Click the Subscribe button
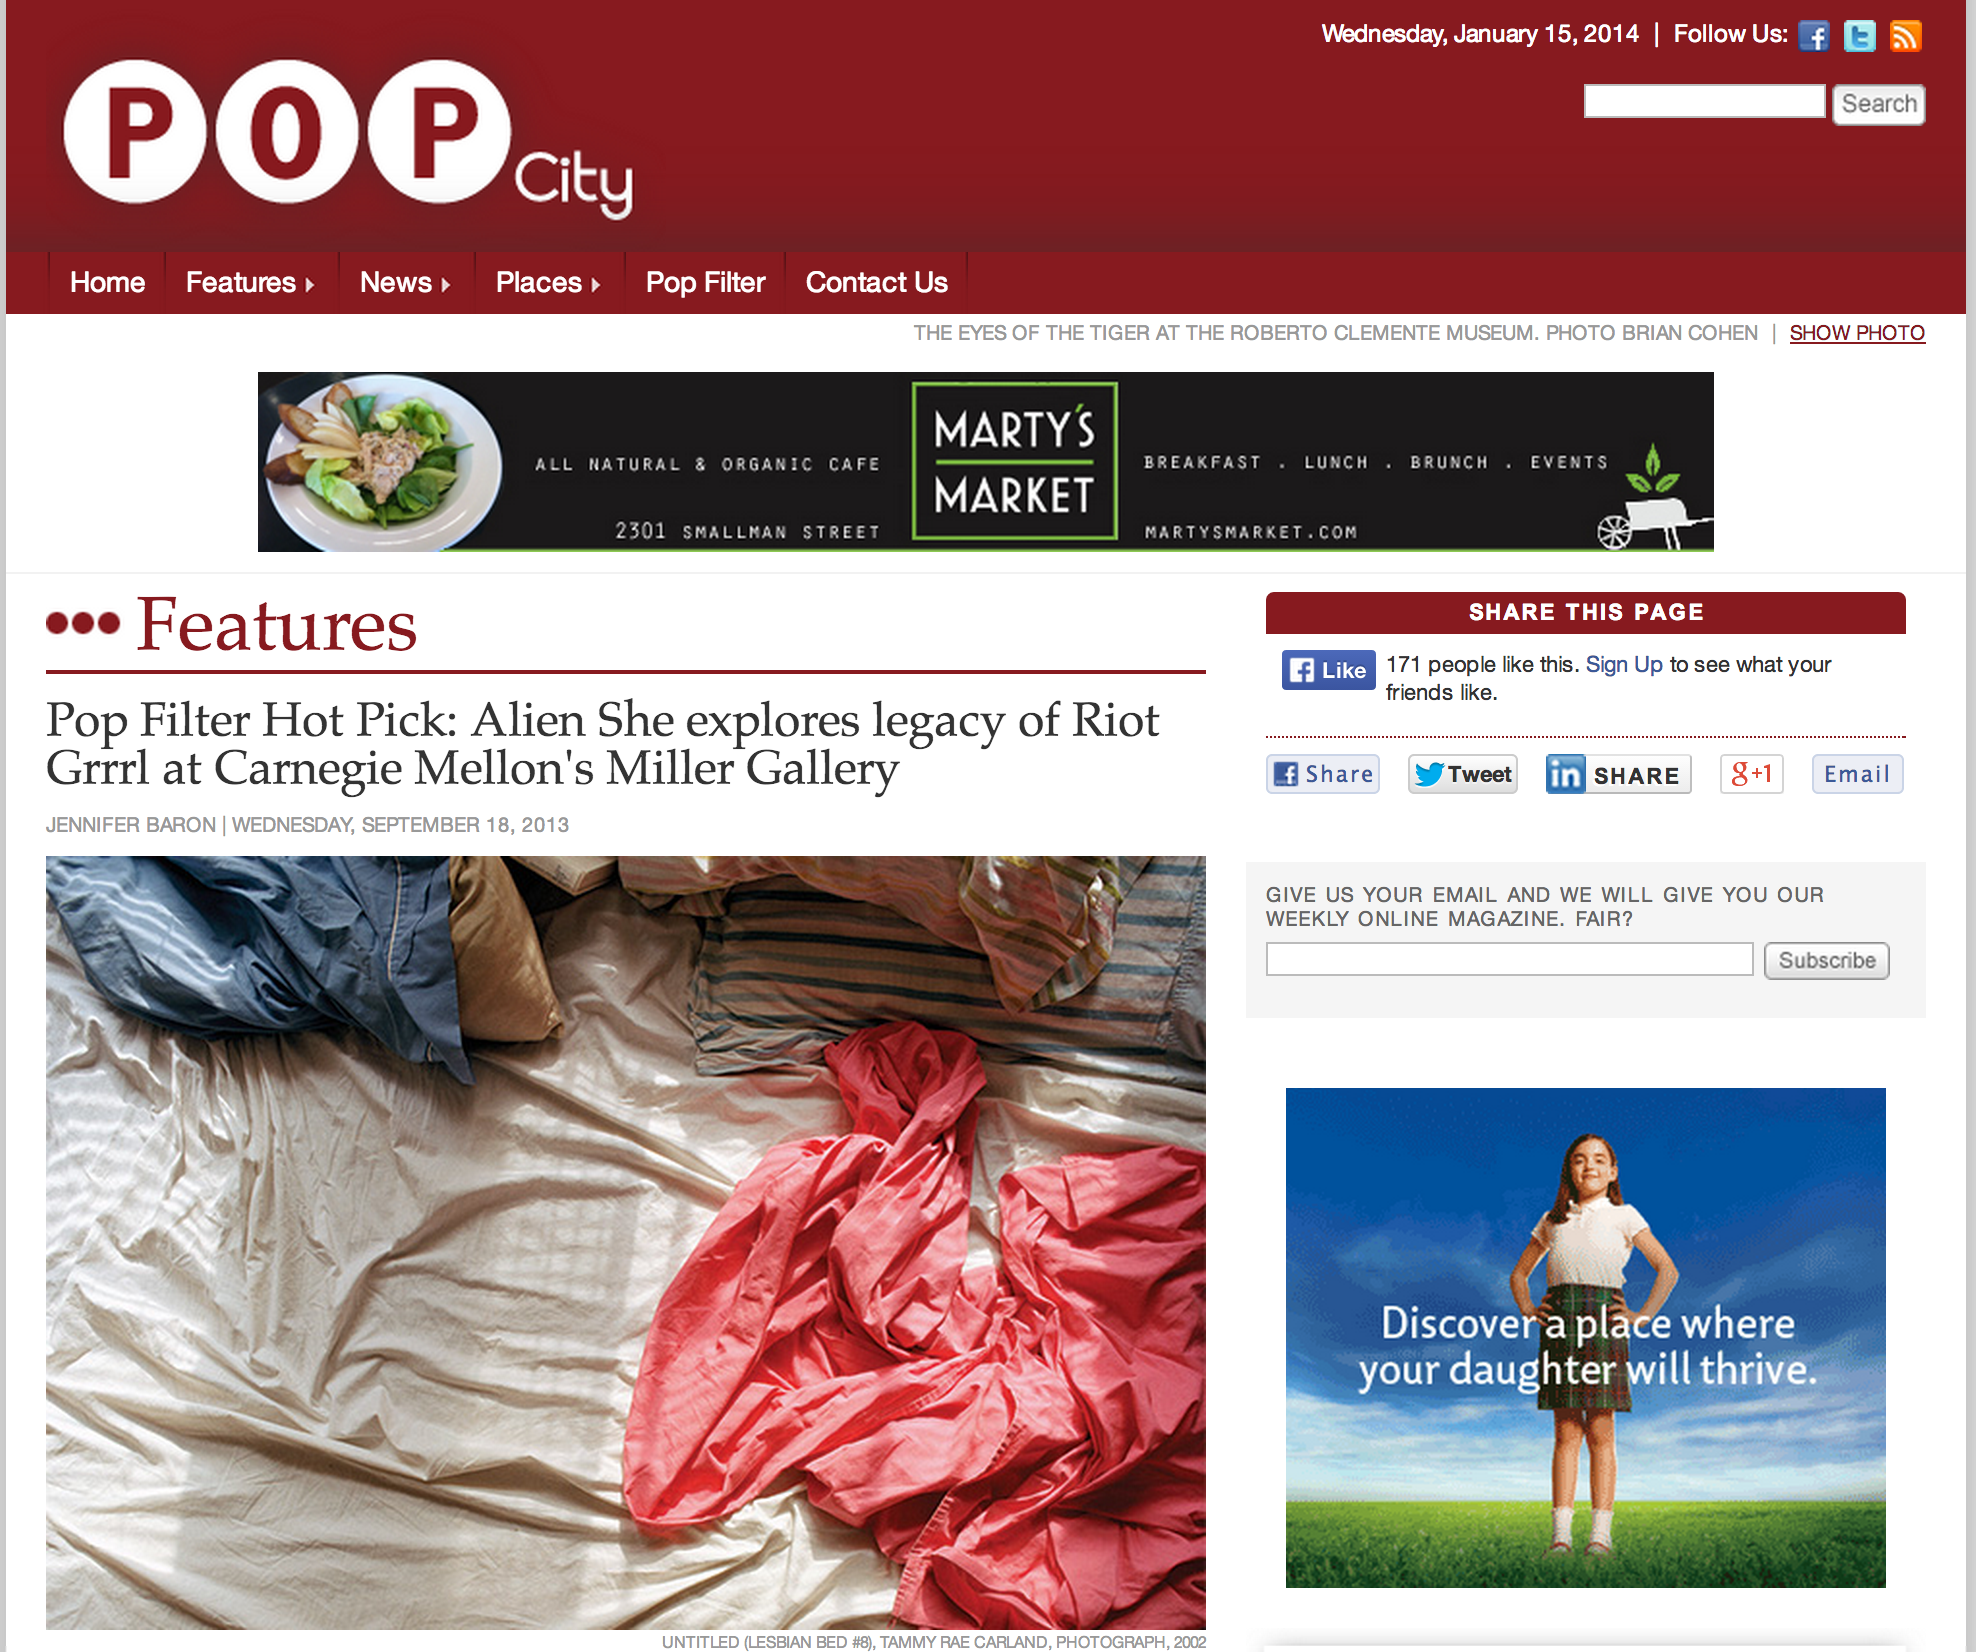This screenshot has height=1652, width=1976. tap(1826, 960)
